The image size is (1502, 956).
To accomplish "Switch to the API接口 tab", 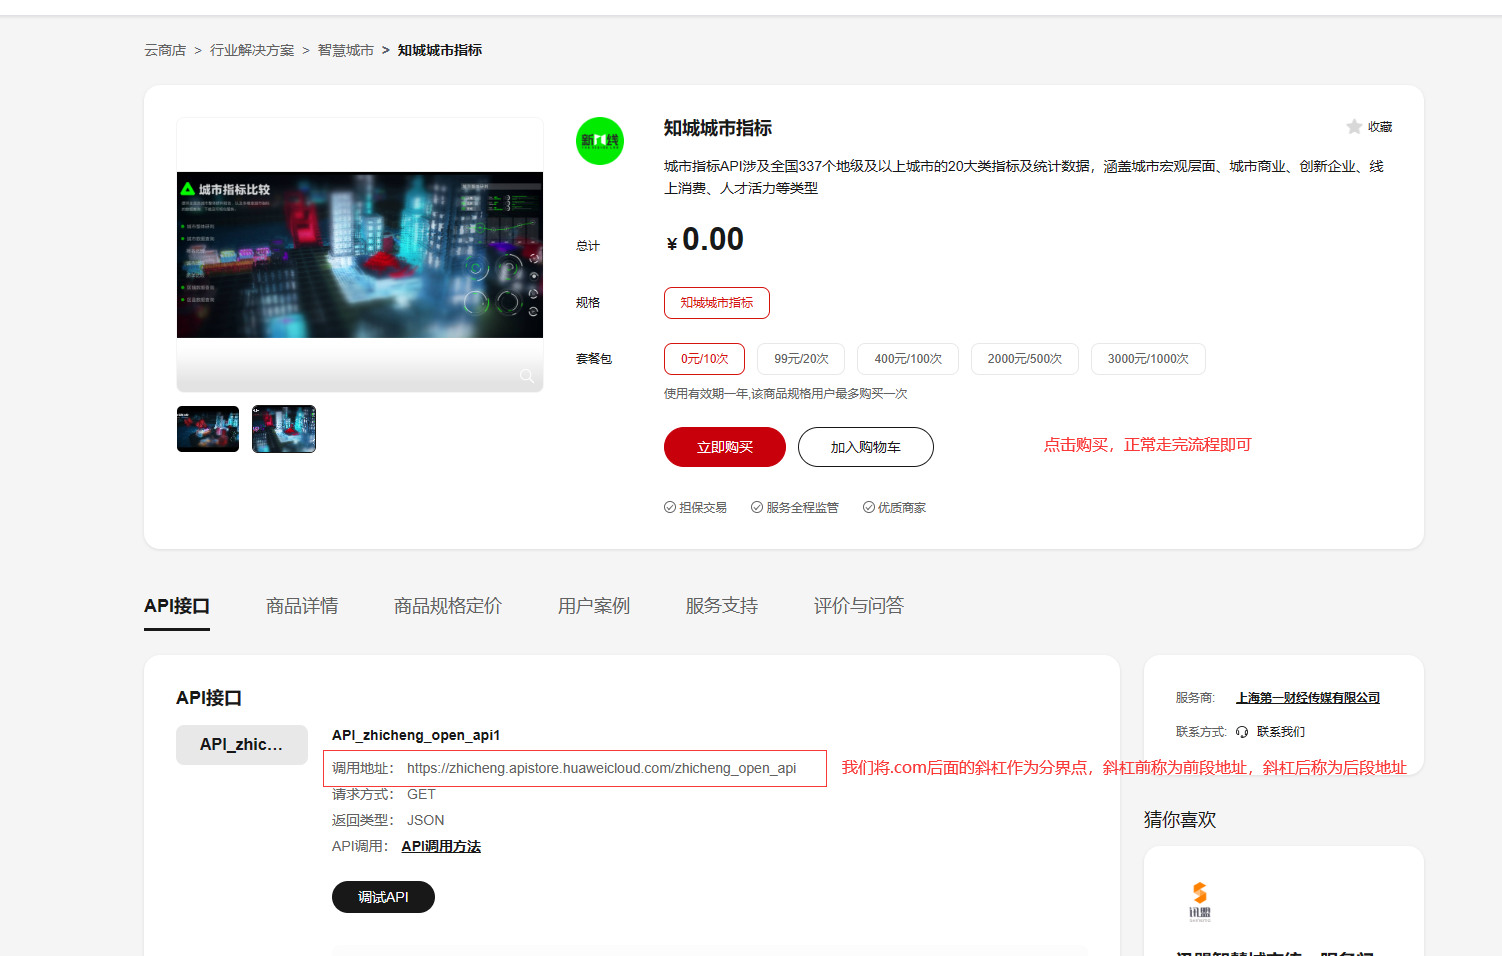I will (x=177, y=606).
